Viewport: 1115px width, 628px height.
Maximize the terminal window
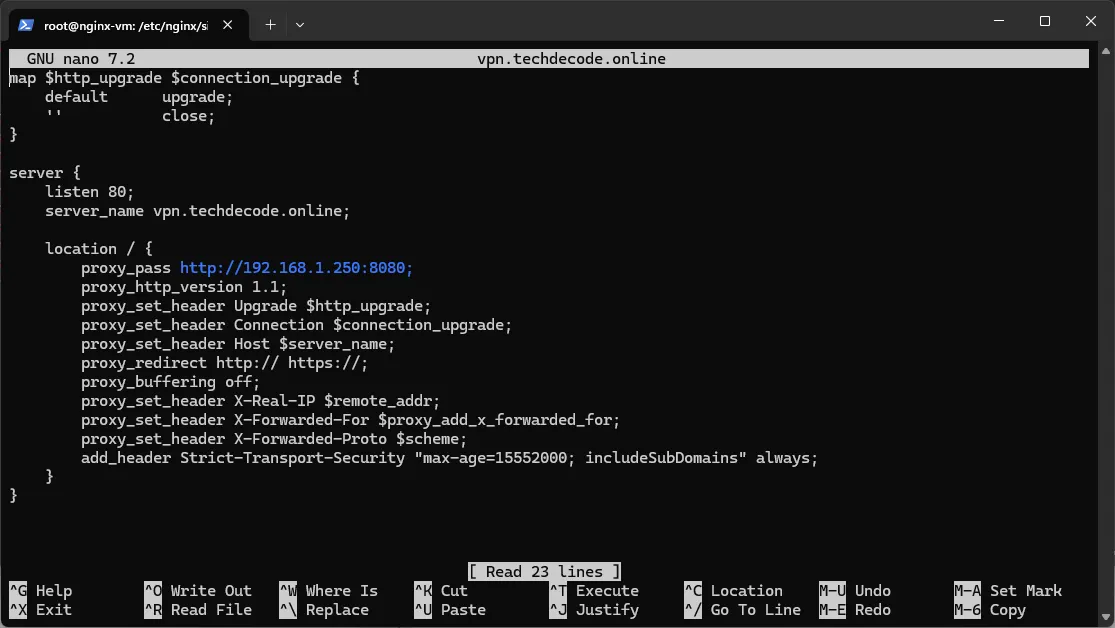[1045, 21]
